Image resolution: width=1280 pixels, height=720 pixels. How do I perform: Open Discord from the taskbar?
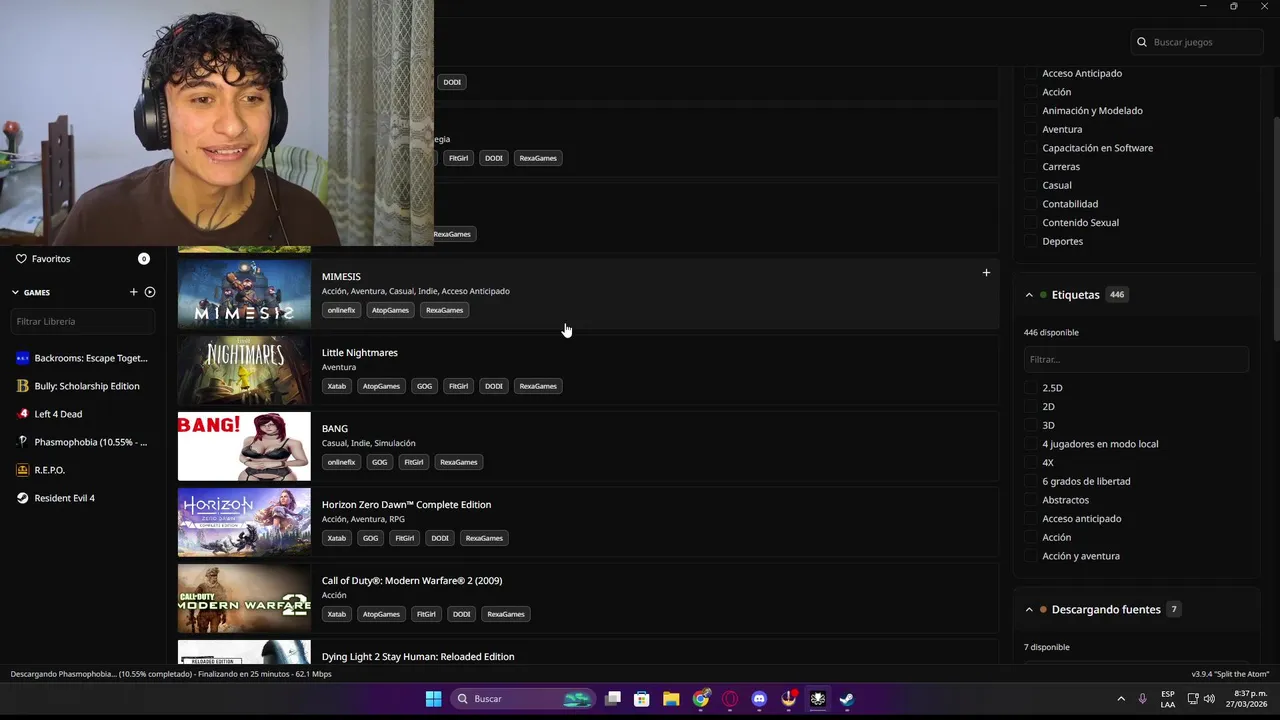coord(759,699)
